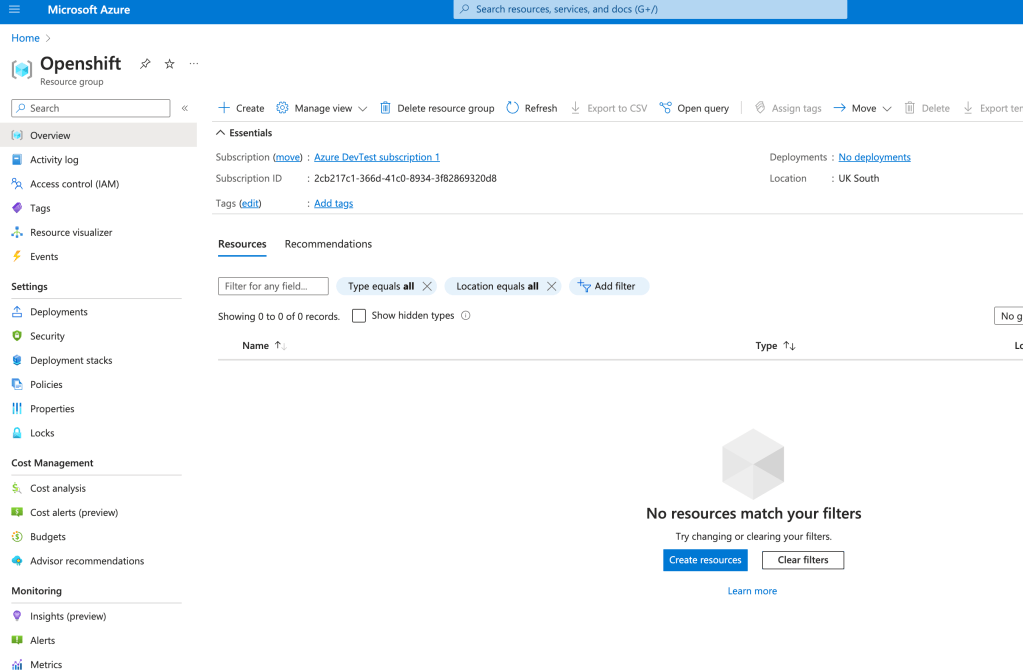Viewport: 1023px width, 670px height.
Task: Open the Location equals all filter
Action: [x=497, y=286]
